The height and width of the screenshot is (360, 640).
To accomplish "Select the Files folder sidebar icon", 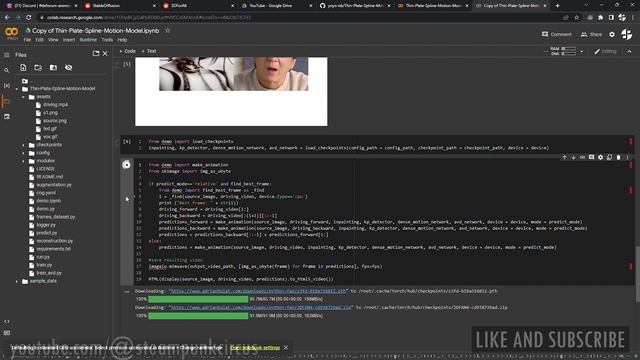I will pyautogui.click(x=7, y=101).
